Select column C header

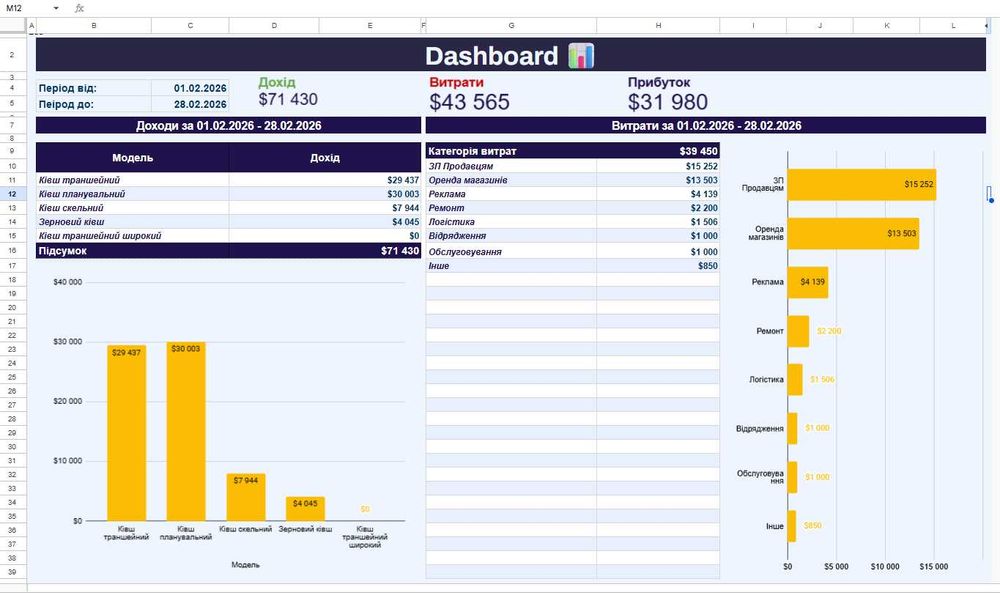pyautogui.click(x=190, y=26)
